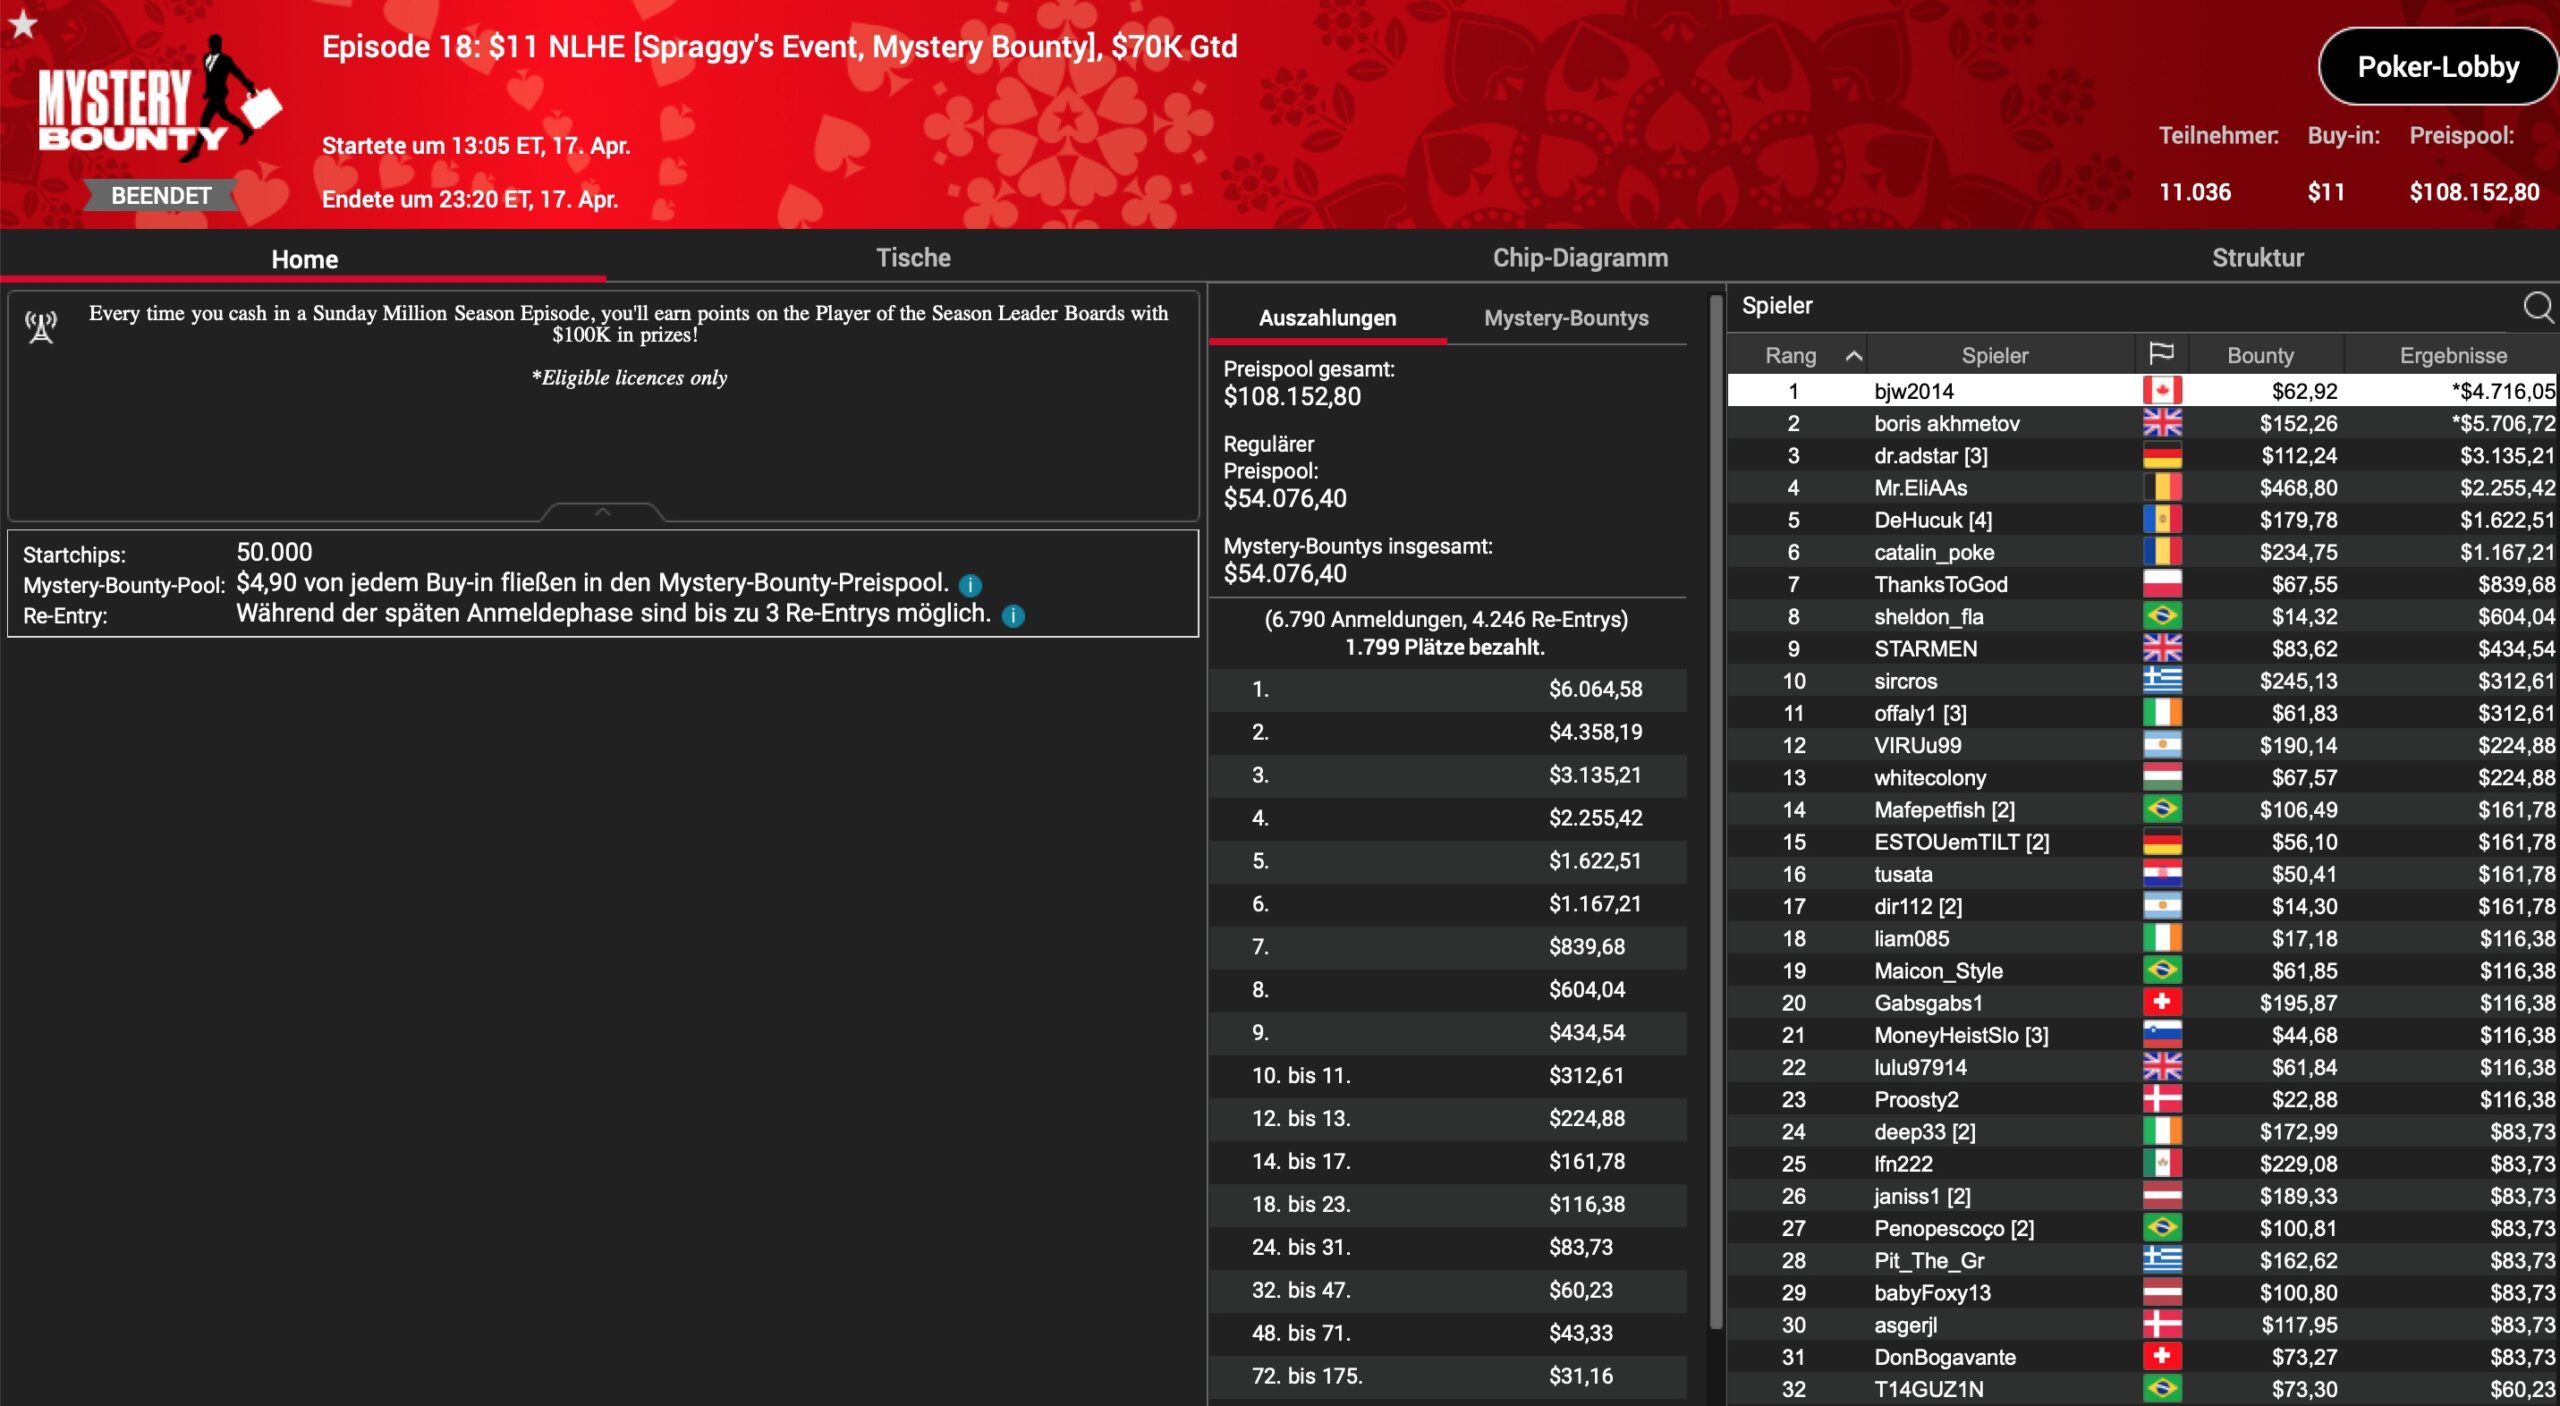The height and width of the screenshot is (1406, 2560).
Task: Sort players by country flag column
Action: pyautogui.click(x=2161, y=354)
